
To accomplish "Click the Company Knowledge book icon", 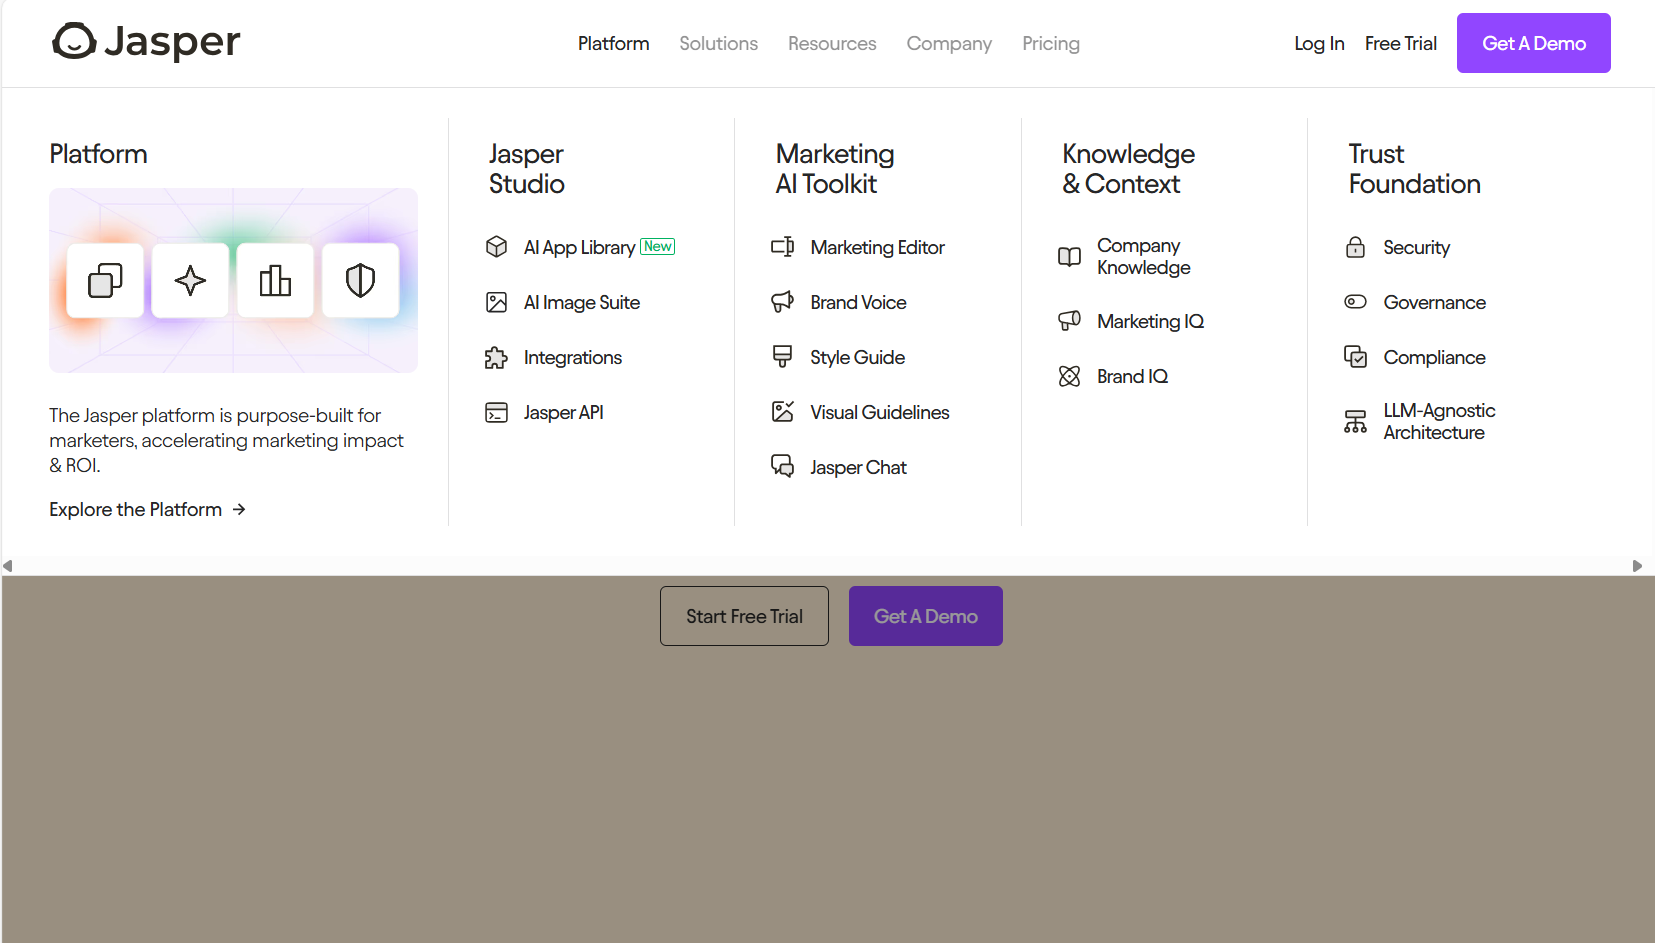I will click(x=1069, y=256).
